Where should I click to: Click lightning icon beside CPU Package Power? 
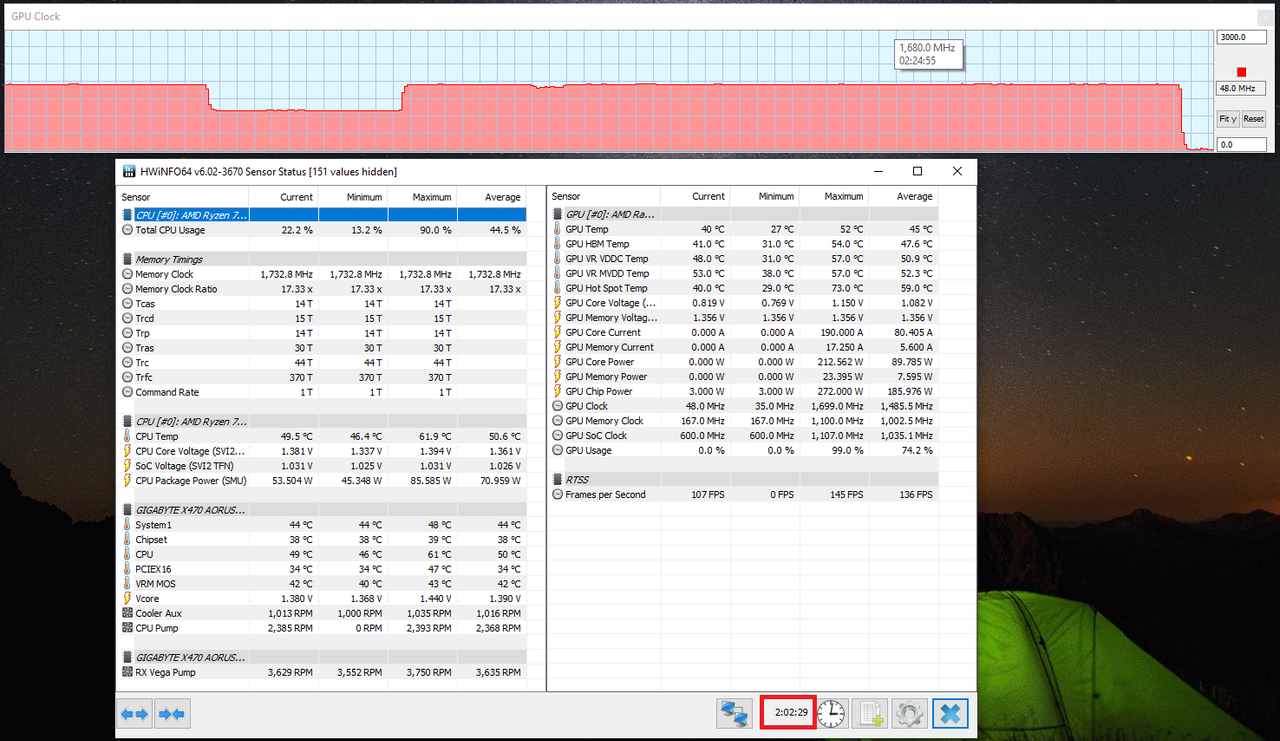[127, 480]
